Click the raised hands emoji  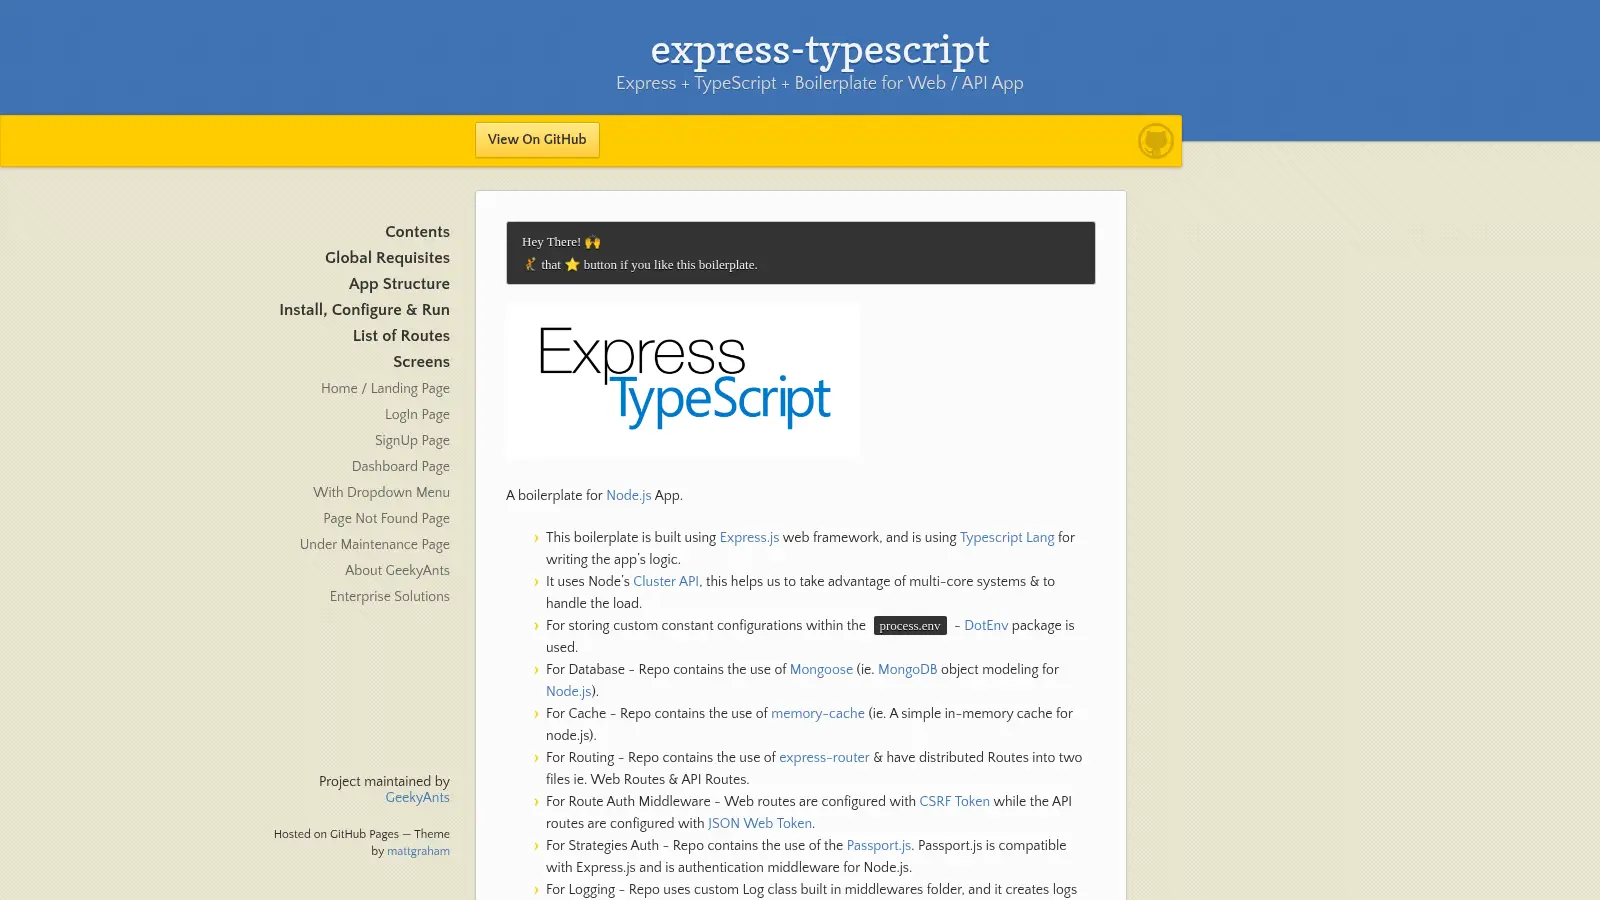pyautogui.click(x=593, y=242)
